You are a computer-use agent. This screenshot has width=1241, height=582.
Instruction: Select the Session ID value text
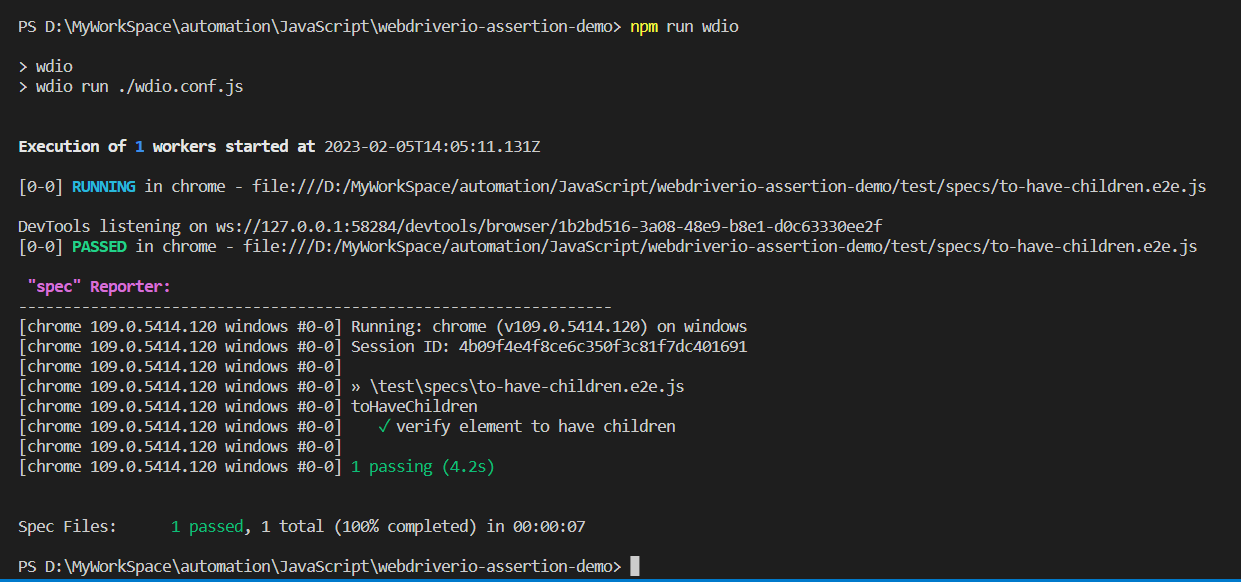click(600, 345)
